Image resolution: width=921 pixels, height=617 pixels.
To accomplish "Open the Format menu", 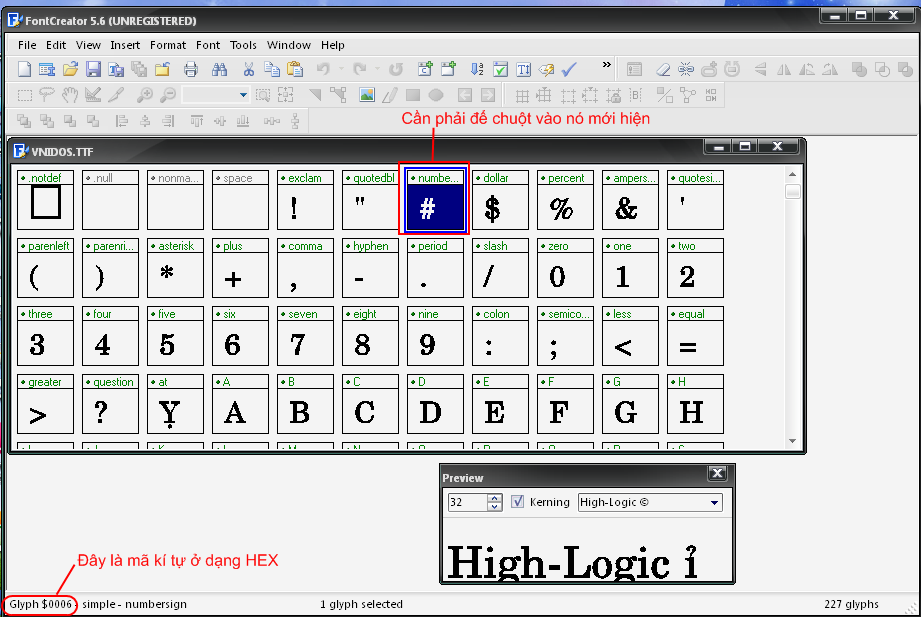I will [168, 45].
